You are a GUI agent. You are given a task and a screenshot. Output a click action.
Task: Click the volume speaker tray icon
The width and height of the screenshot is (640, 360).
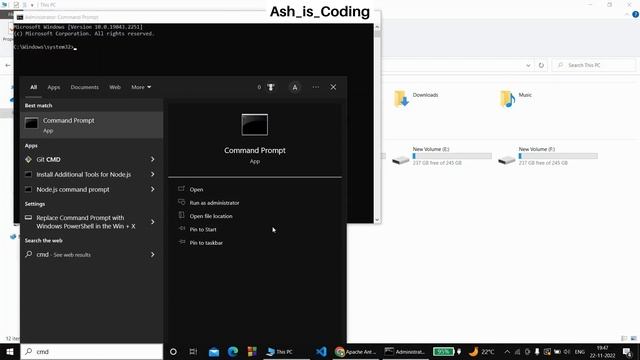[567, 351]
